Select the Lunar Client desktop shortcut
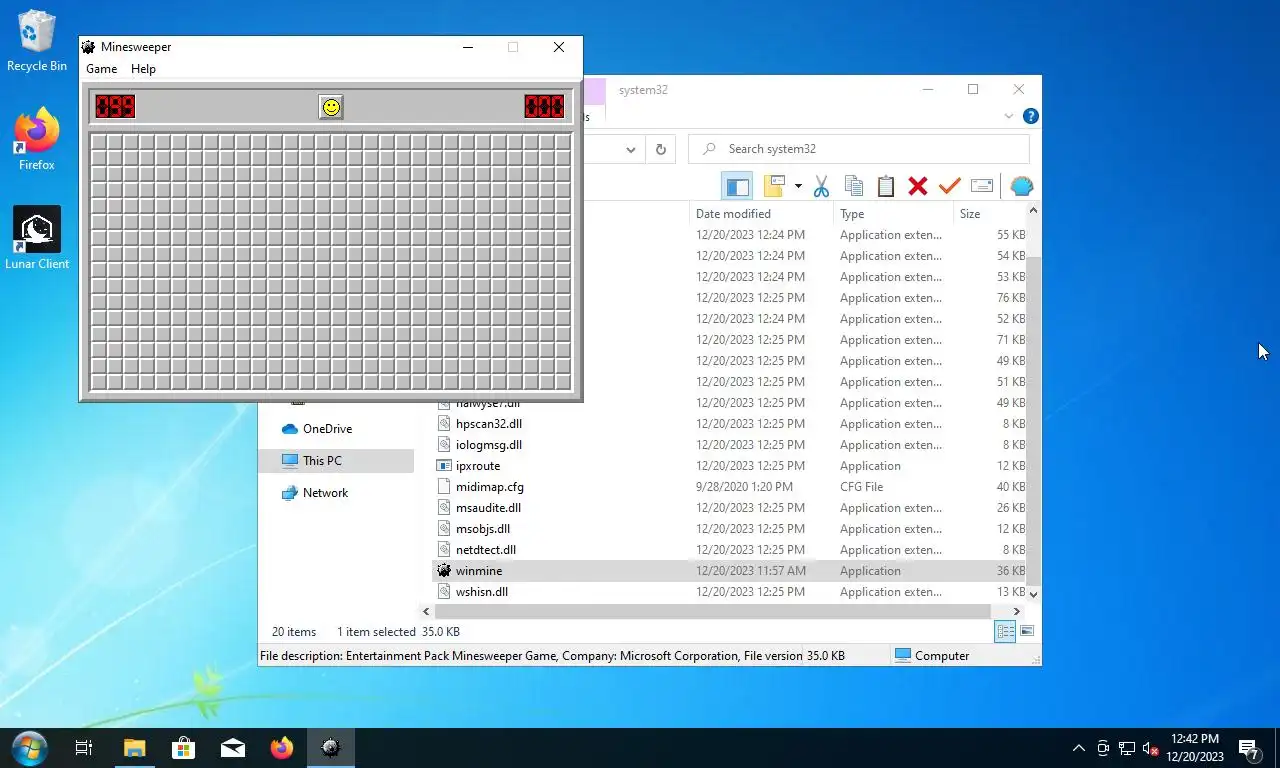This screenshot has width=1280, height=768. [37, 238]
